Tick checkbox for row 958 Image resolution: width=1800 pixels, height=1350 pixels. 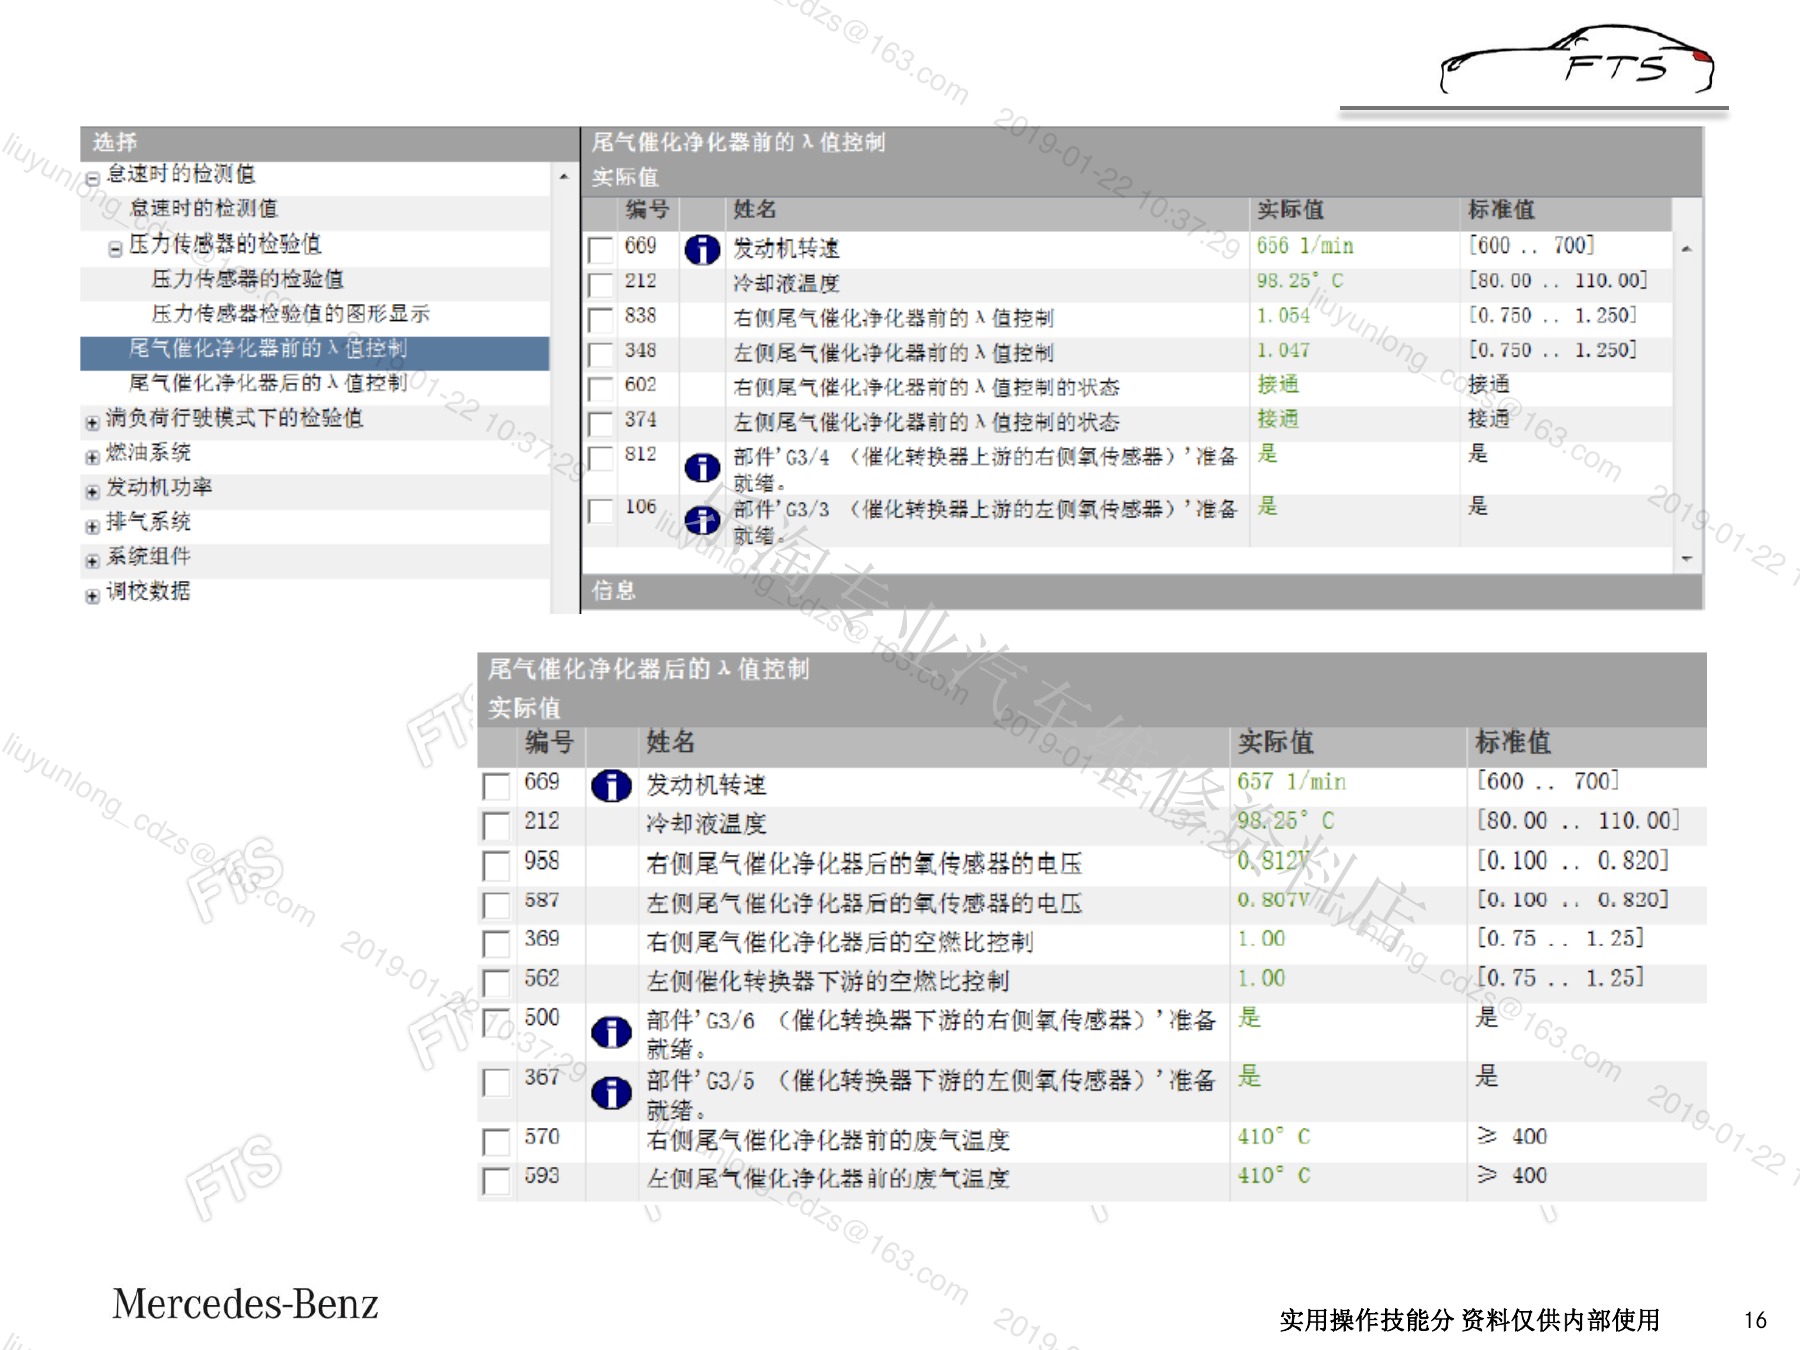click(x=496, y=865)
